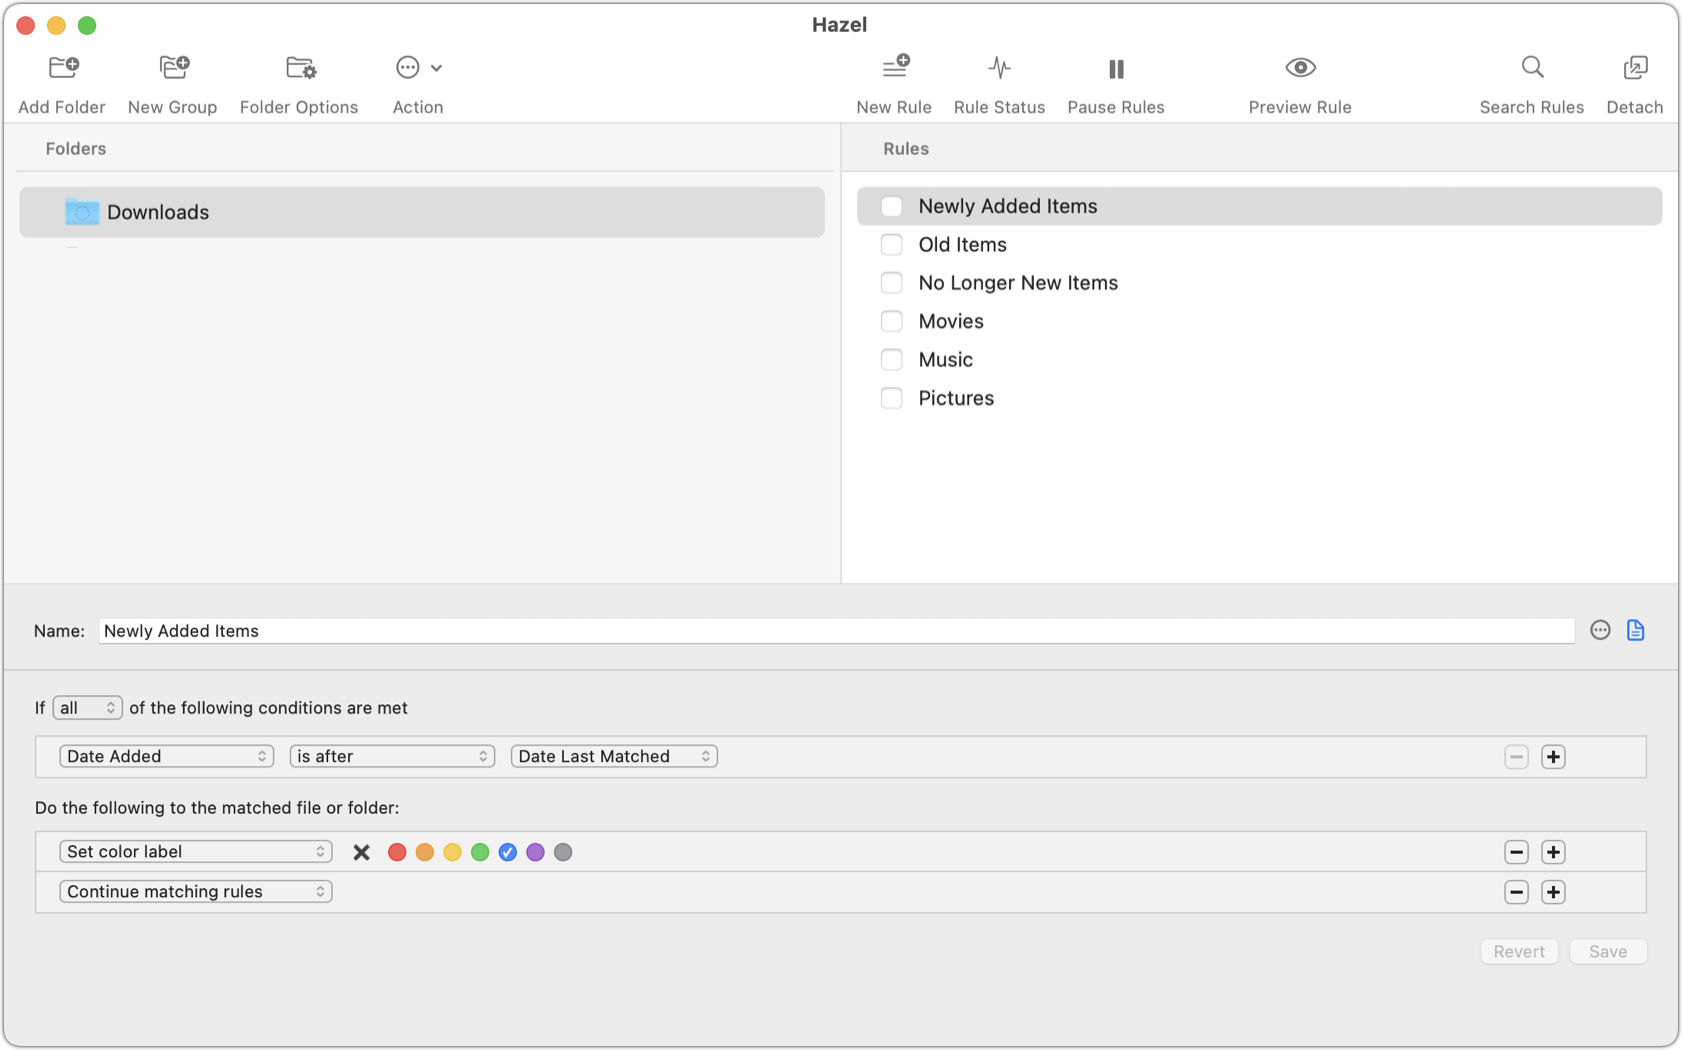
Task: Select the Downloads folder
Action: click(x=422, y=212)
